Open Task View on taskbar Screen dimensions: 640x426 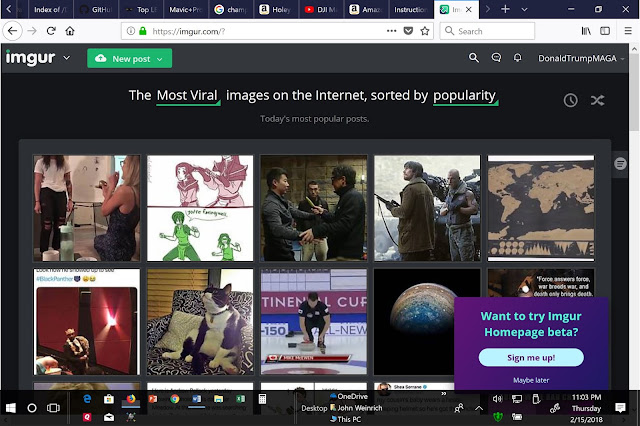53,408
